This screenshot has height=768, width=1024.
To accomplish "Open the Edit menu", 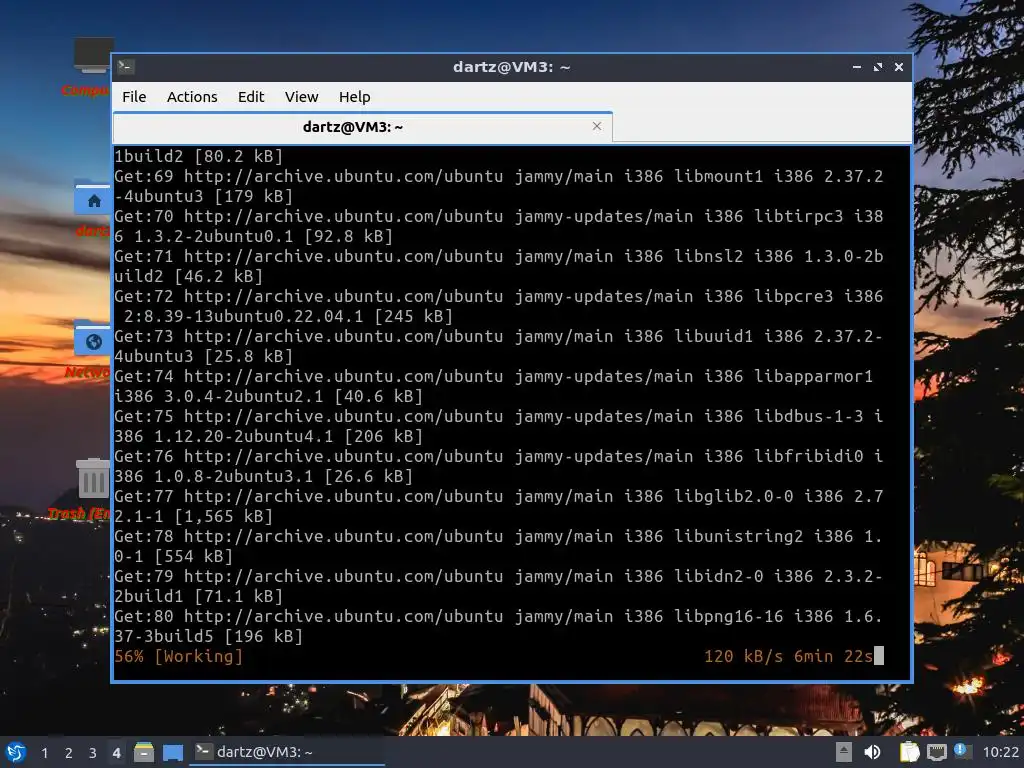I will [251, 97].
